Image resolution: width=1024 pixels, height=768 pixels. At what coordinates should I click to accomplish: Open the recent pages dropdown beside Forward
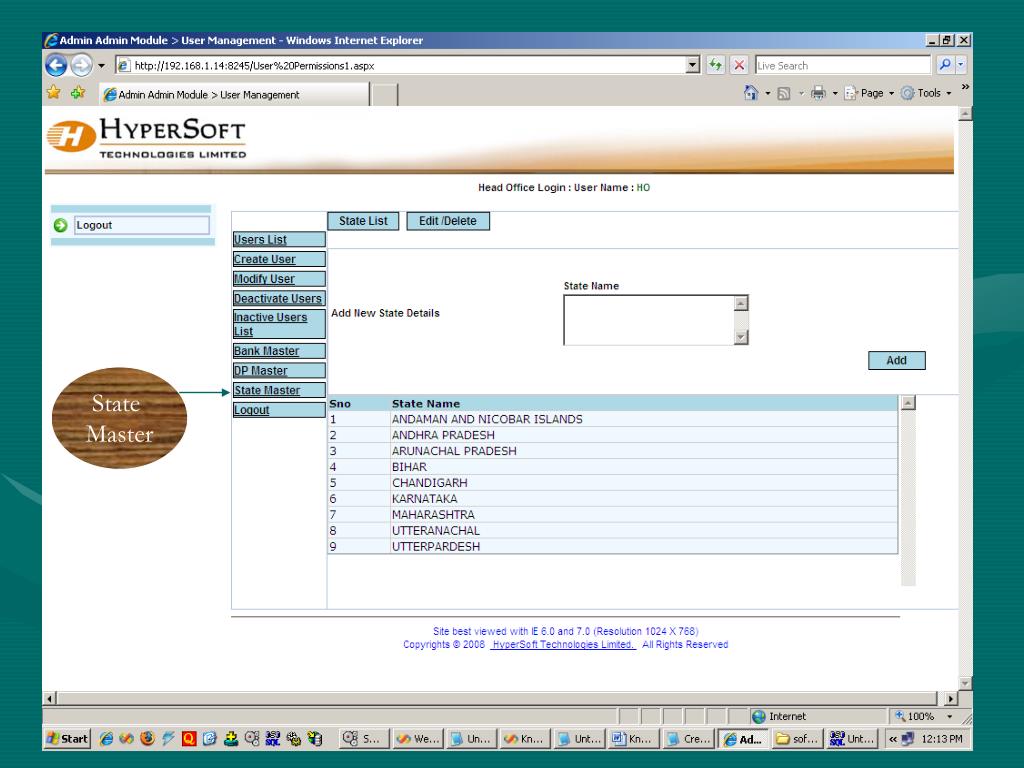pos(101,65)
